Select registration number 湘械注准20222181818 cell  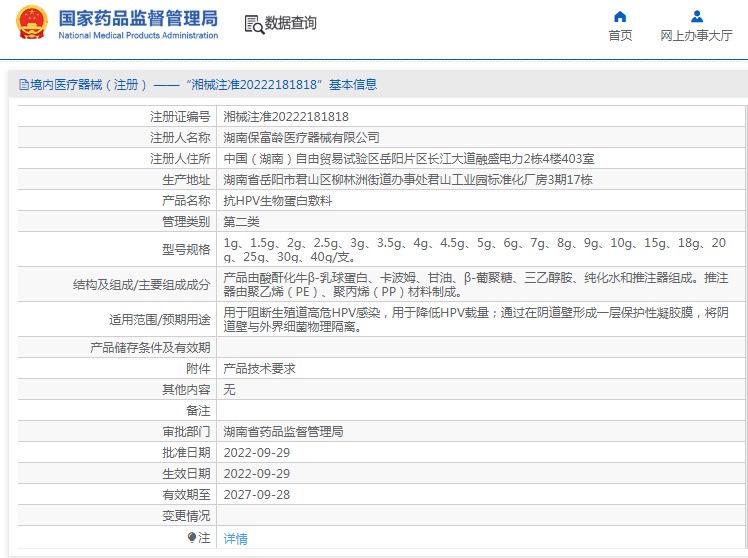pos(286,117)
